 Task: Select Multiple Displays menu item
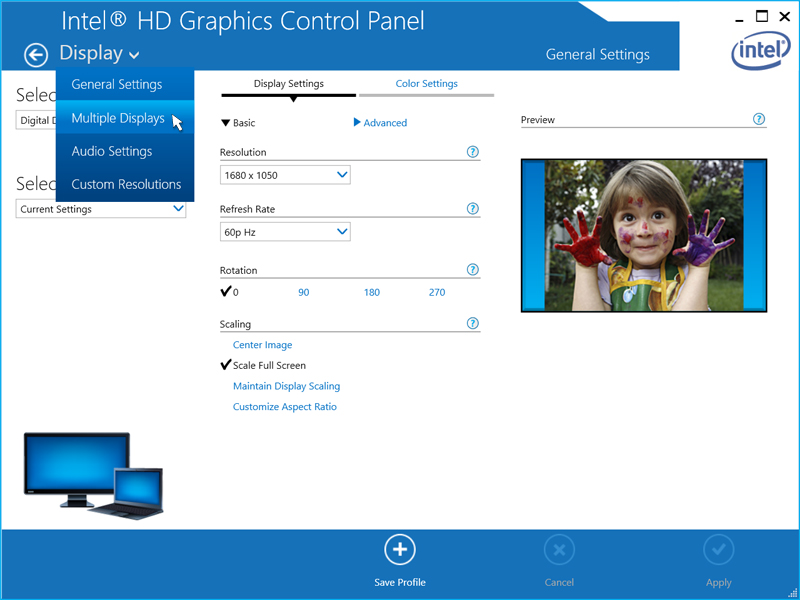(125, 117)
